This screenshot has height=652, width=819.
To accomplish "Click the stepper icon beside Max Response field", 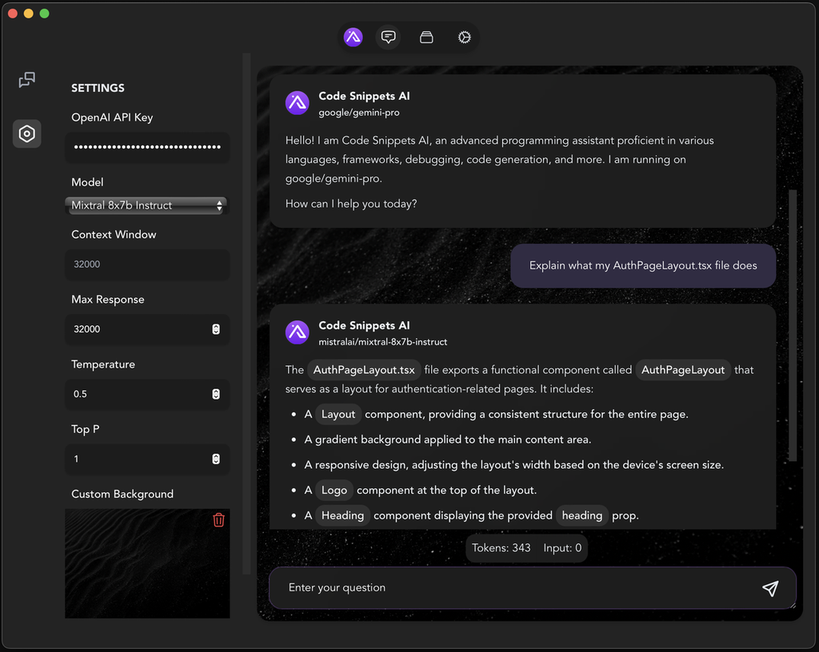I will 215,329.
